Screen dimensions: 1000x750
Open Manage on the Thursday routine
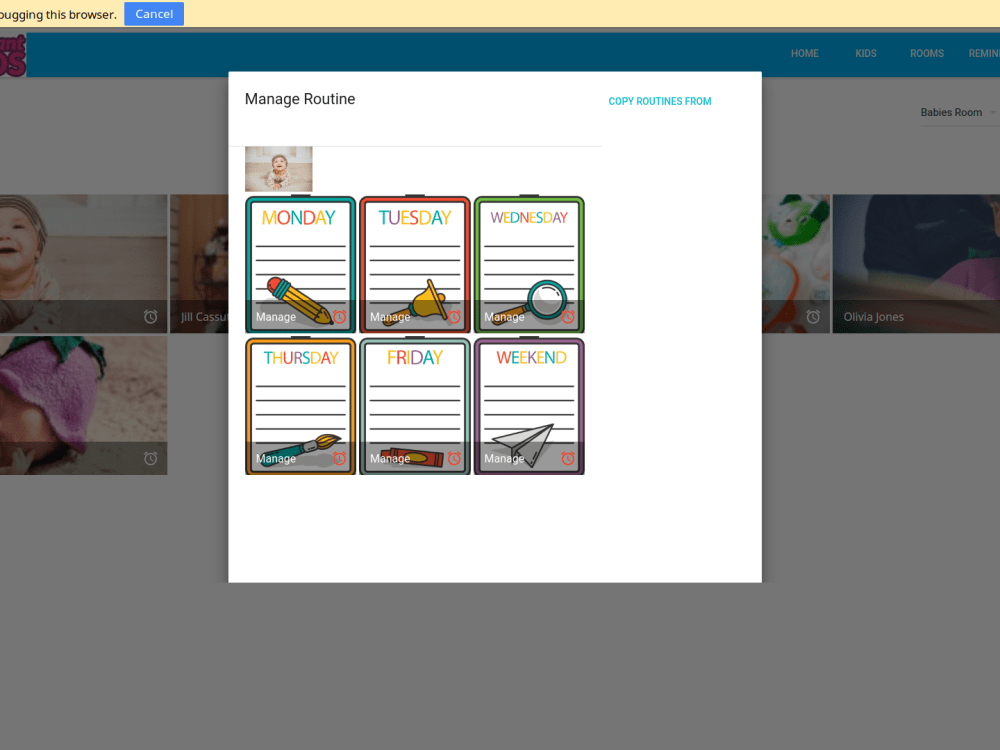point(276,459)
